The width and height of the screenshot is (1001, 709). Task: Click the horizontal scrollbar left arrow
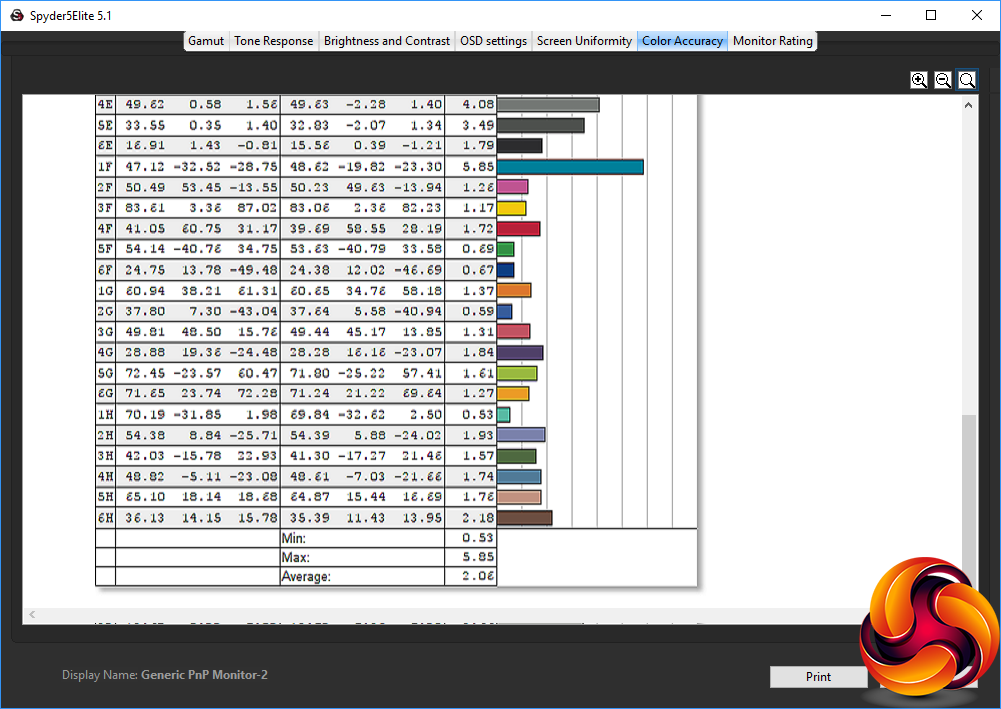pyautogui.click(x=30, y=614)
